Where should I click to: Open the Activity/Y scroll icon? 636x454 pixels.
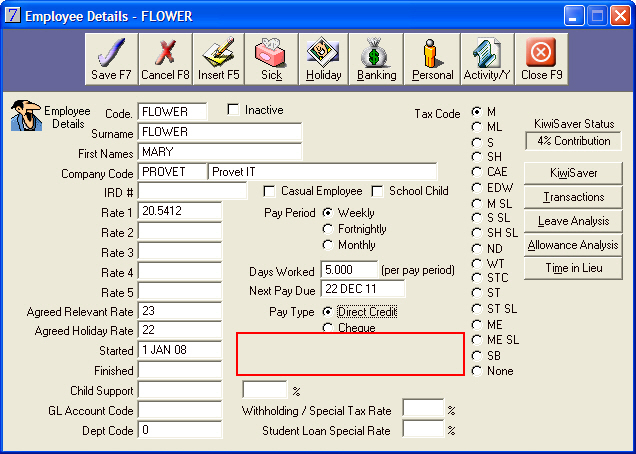click(x=487, y=53)
